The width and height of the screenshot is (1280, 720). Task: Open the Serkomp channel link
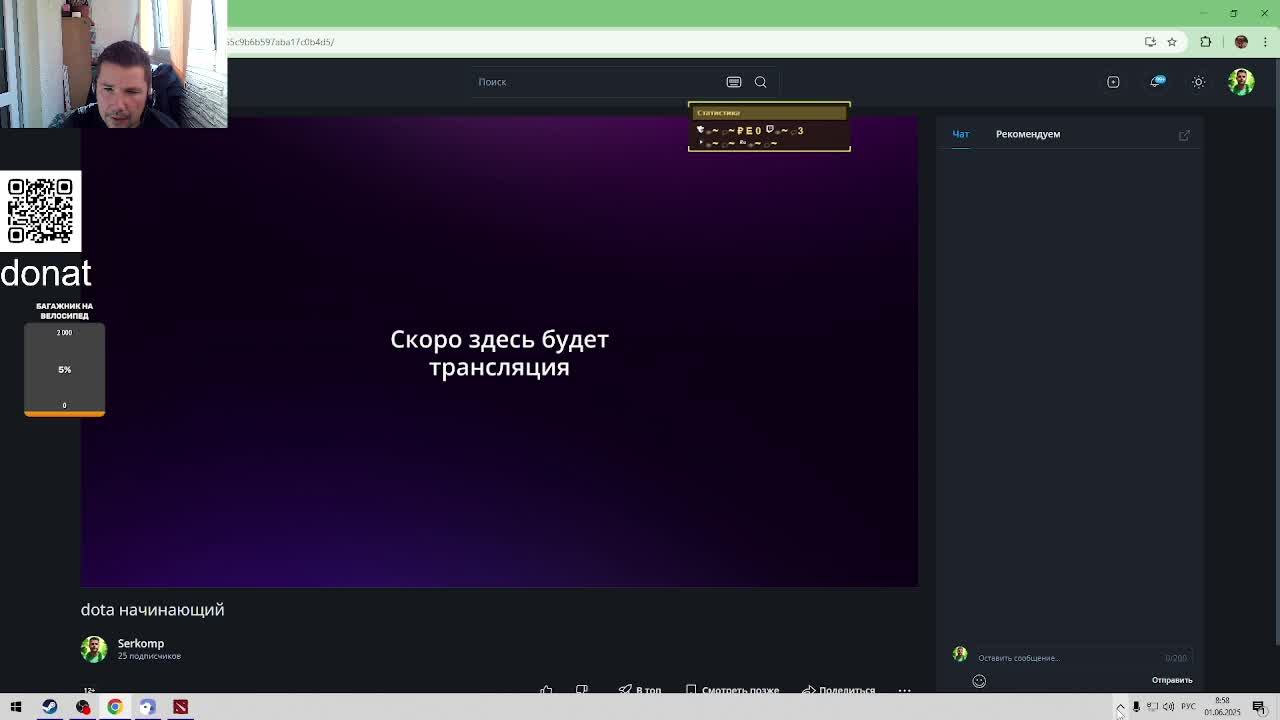(141, 644)
